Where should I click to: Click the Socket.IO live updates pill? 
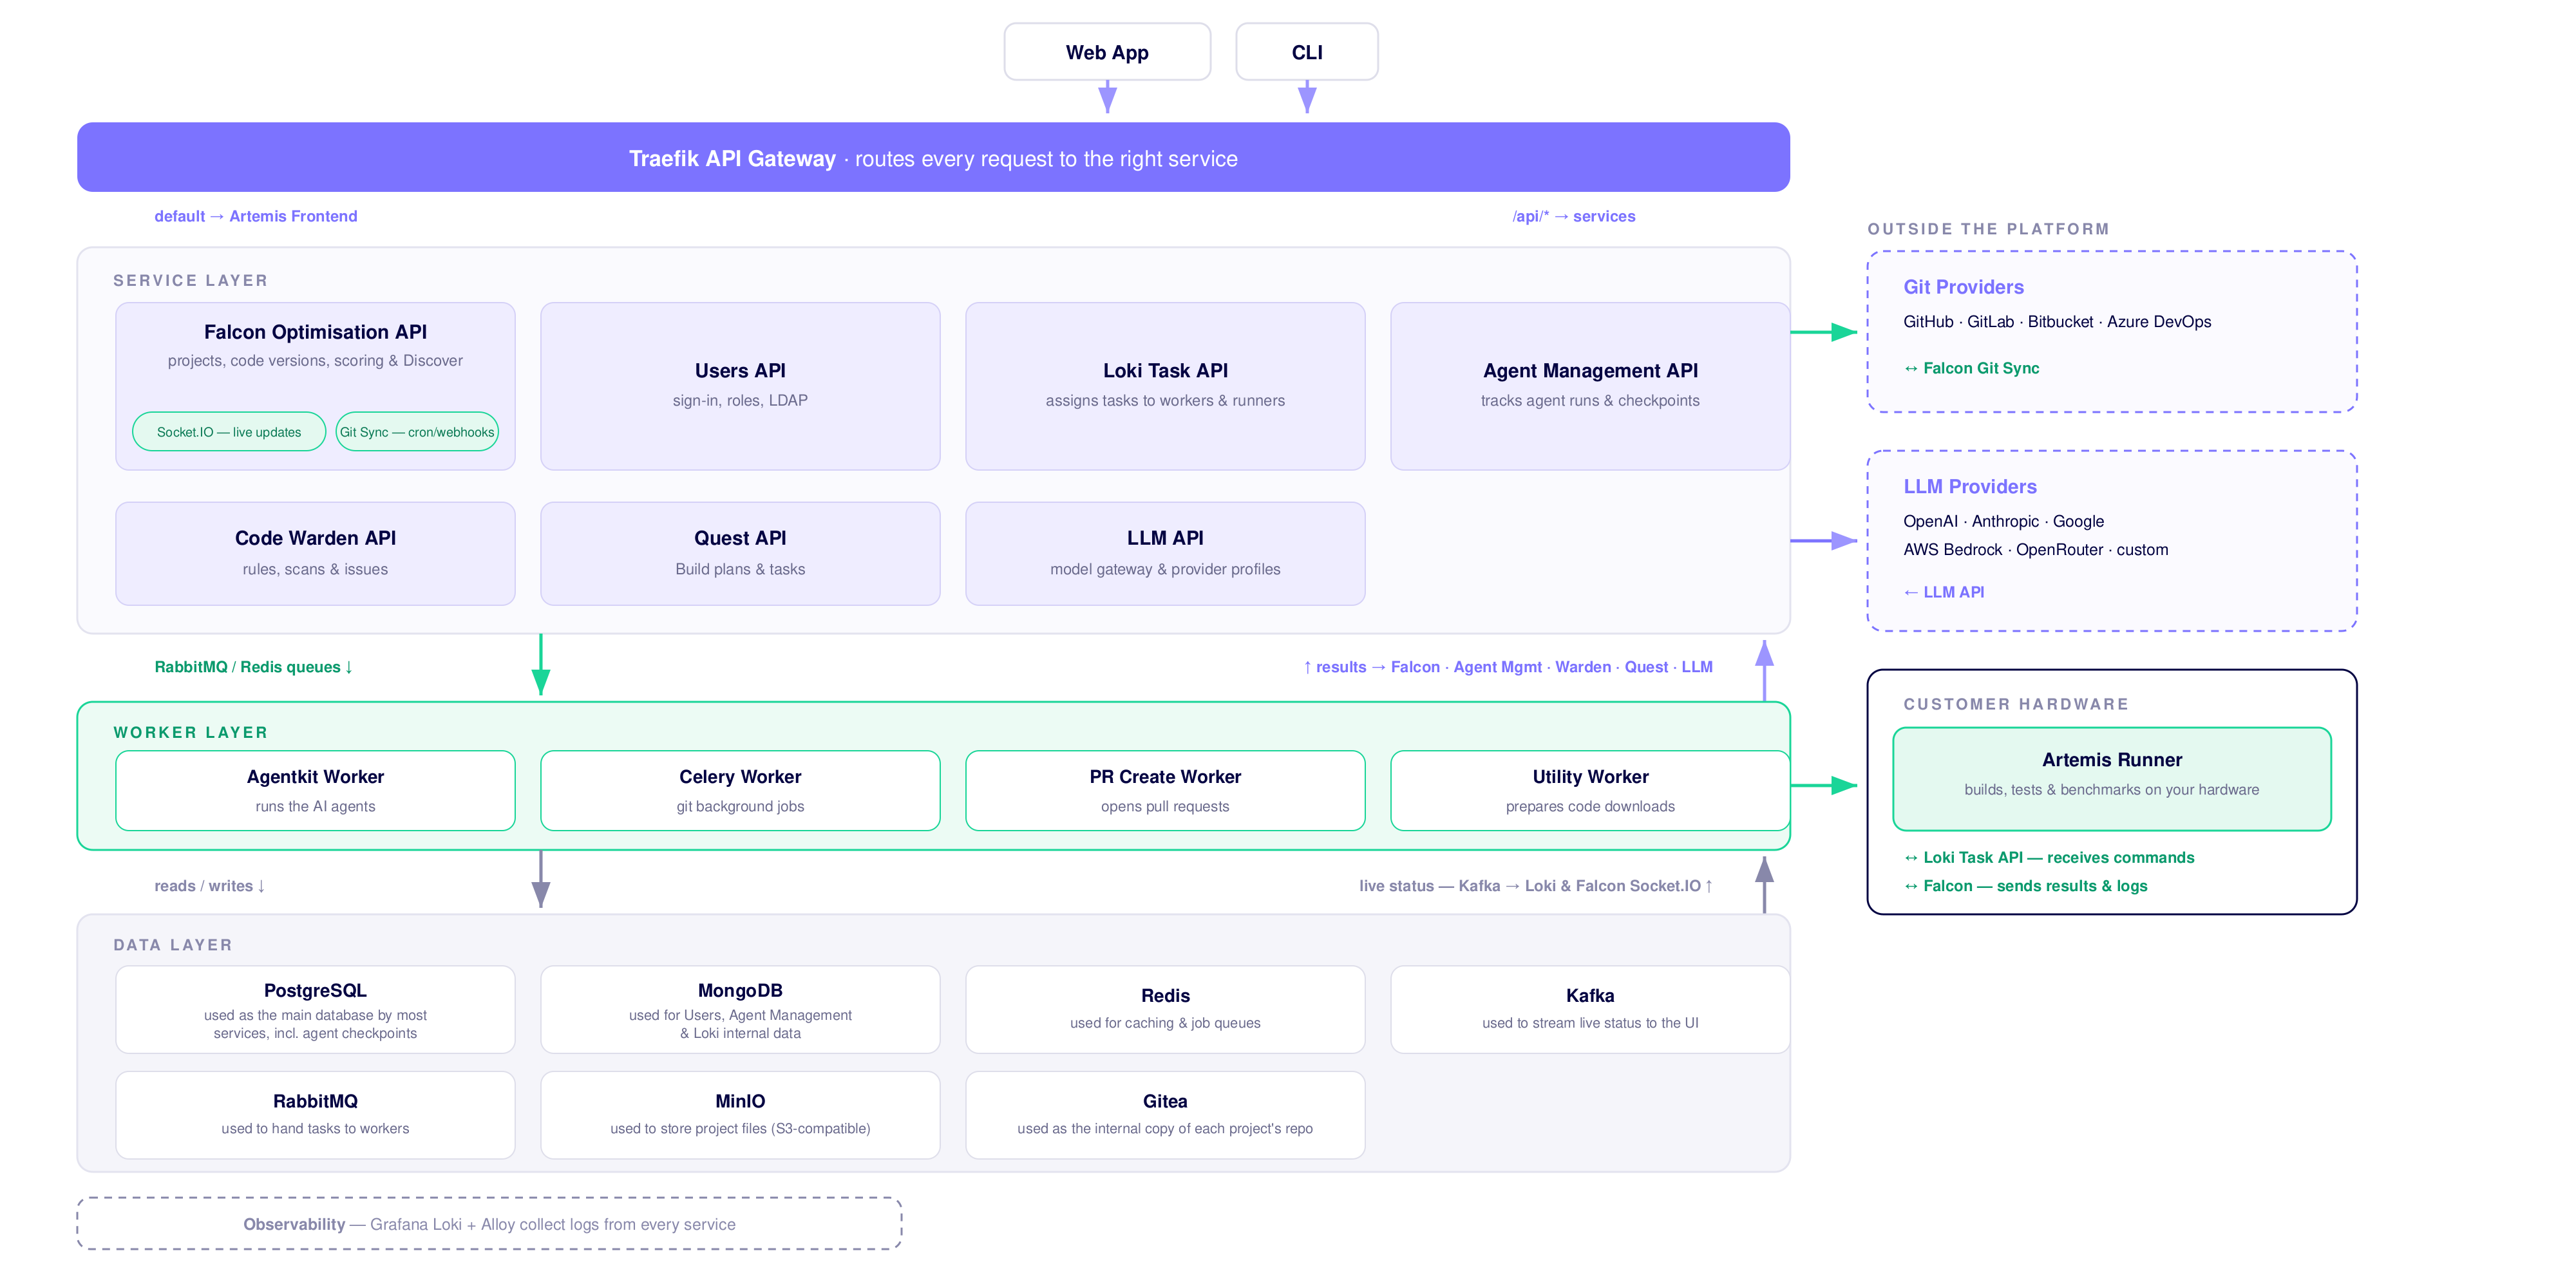229,432
